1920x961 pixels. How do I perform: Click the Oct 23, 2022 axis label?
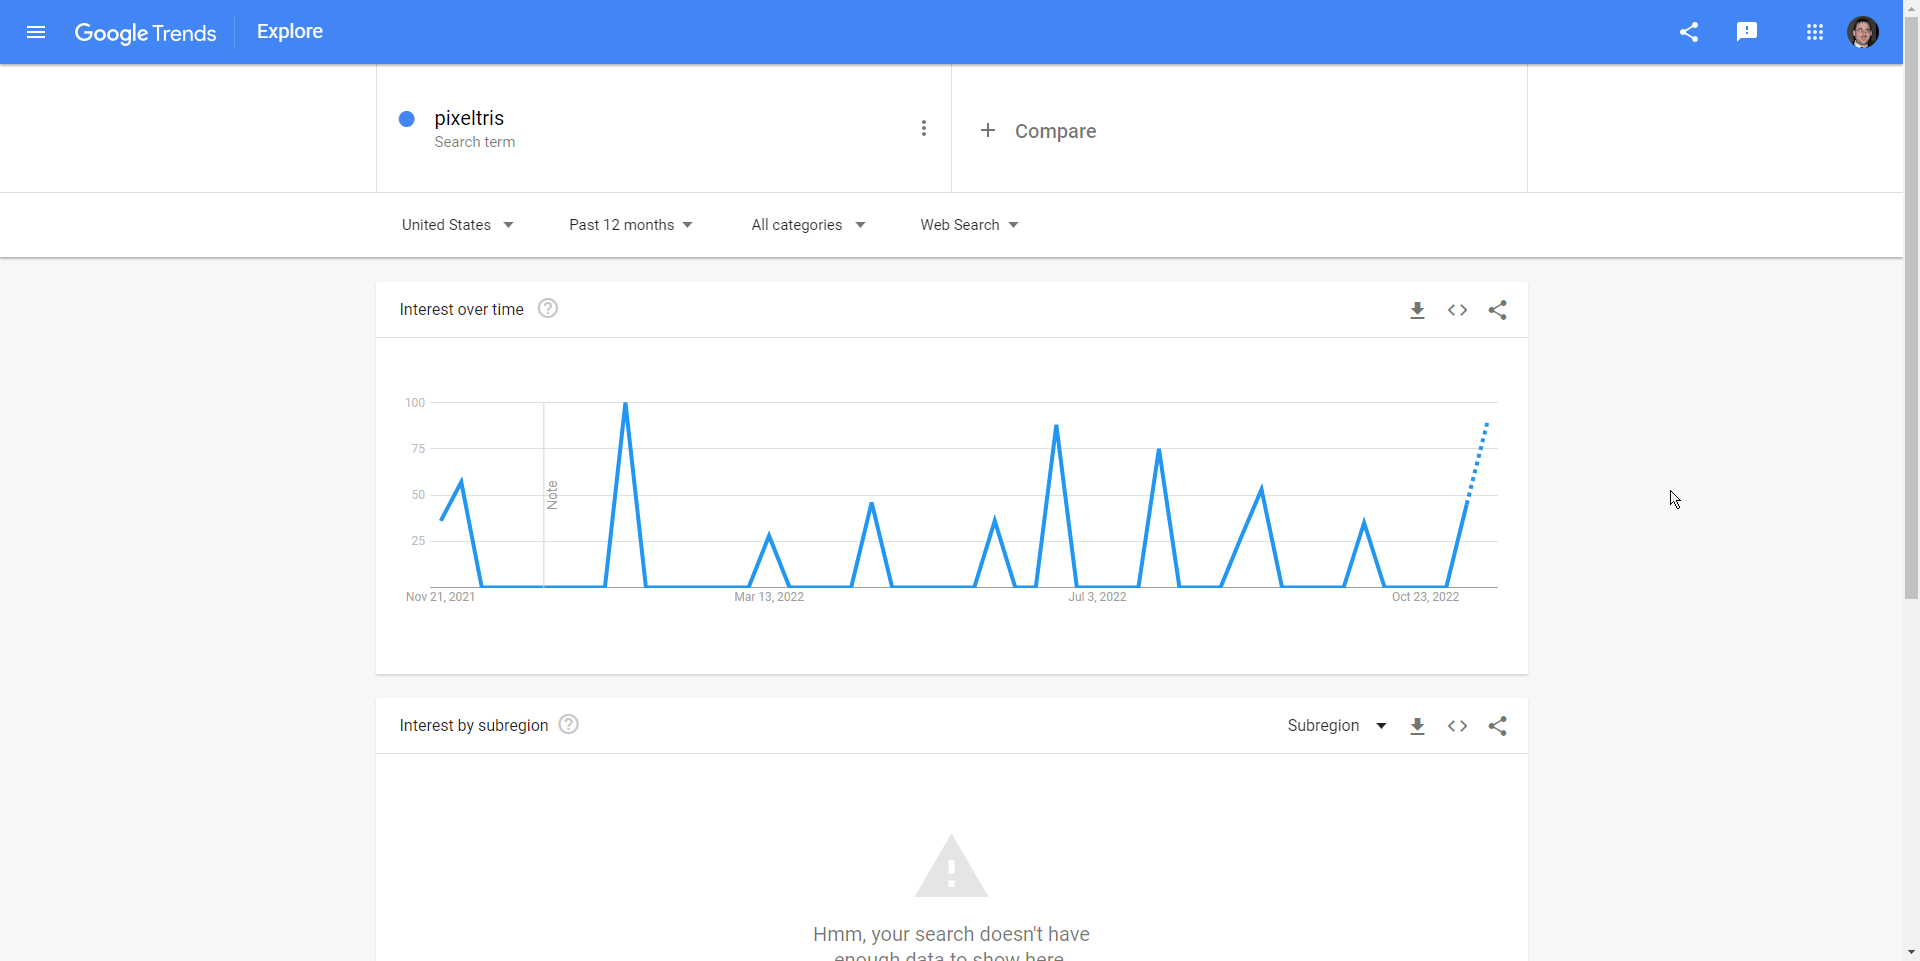pos(1425,597)
